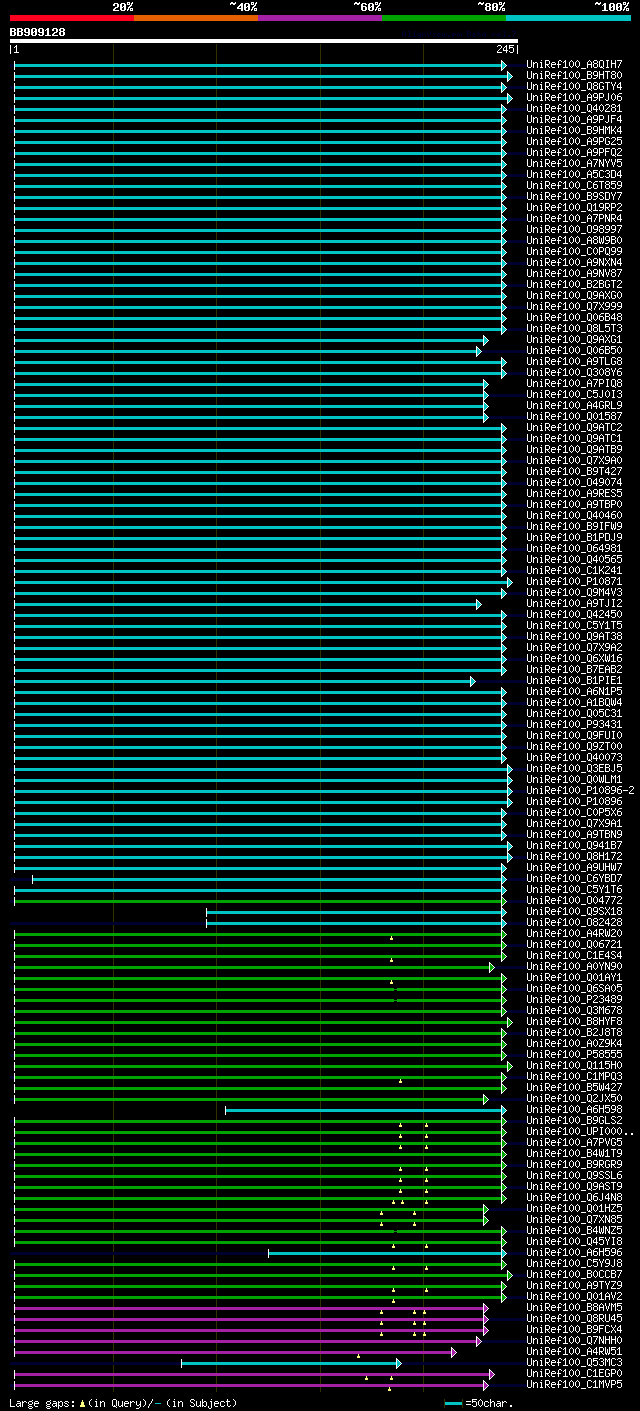Viewport: 640px width, 1411px height.
Task: Select label UniRef100_B9T427
Action: 574,471
